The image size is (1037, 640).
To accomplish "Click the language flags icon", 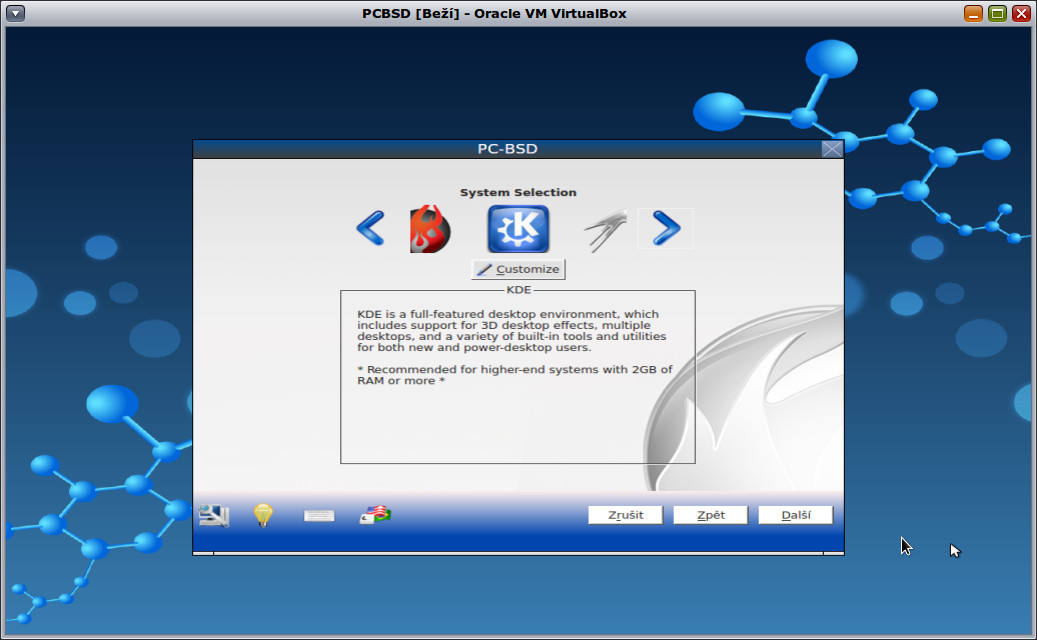I will coord(374,514).
